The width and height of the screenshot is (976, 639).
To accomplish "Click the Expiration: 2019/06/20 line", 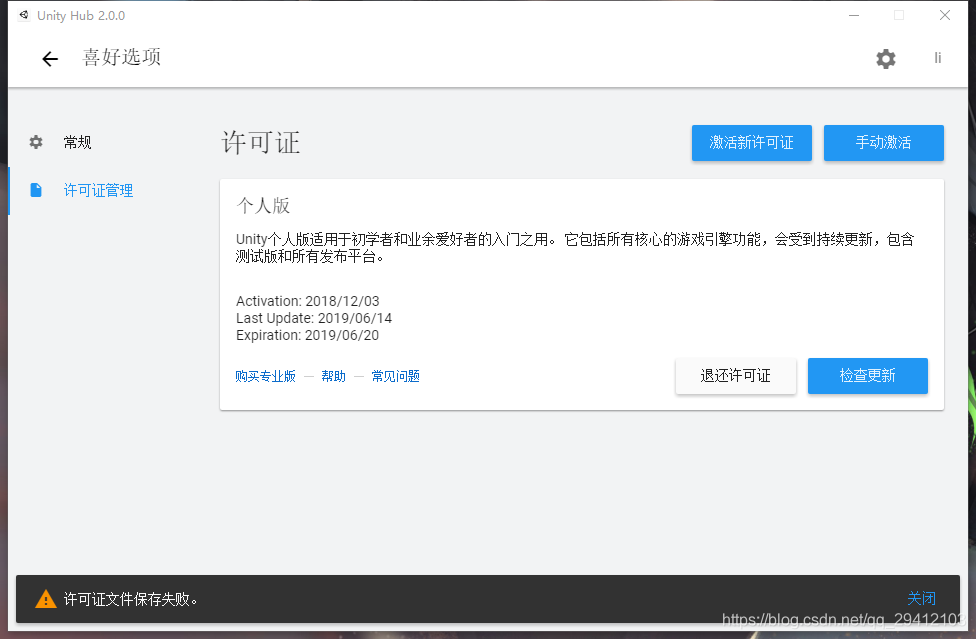I will coord(307,335).
